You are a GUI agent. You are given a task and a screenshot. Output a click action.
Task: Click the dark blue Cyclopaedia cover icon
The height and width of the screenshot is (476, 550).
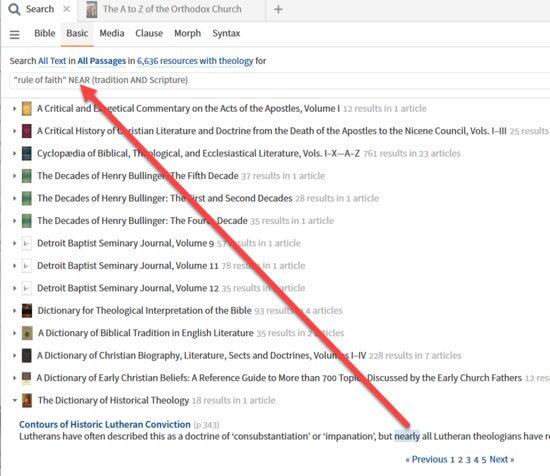point(27,153)
